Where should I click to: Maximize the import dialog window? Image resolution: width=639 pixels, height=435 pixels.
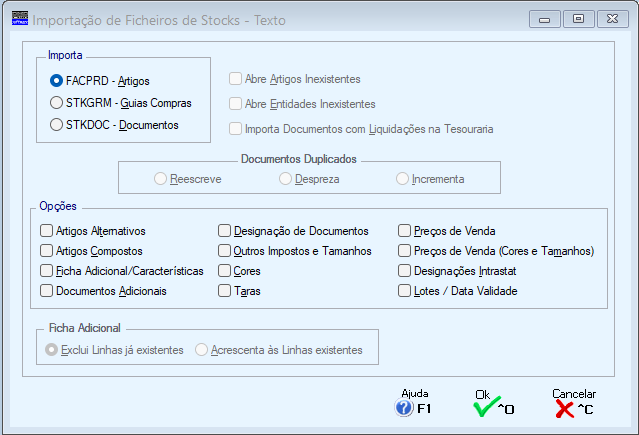click(578, 19)
